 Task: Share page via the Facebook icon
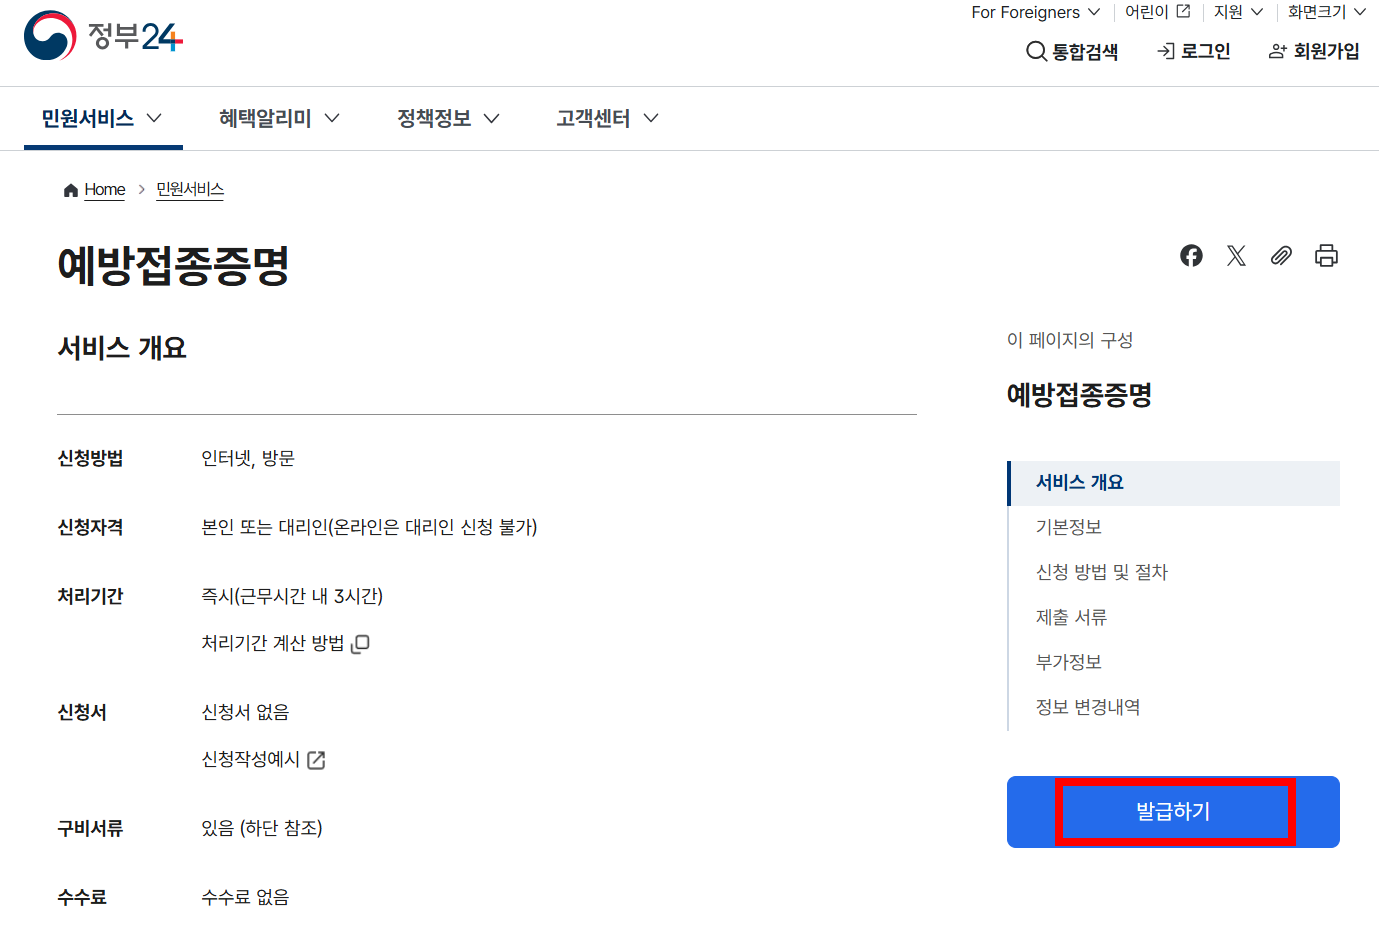pos(1190,256)
